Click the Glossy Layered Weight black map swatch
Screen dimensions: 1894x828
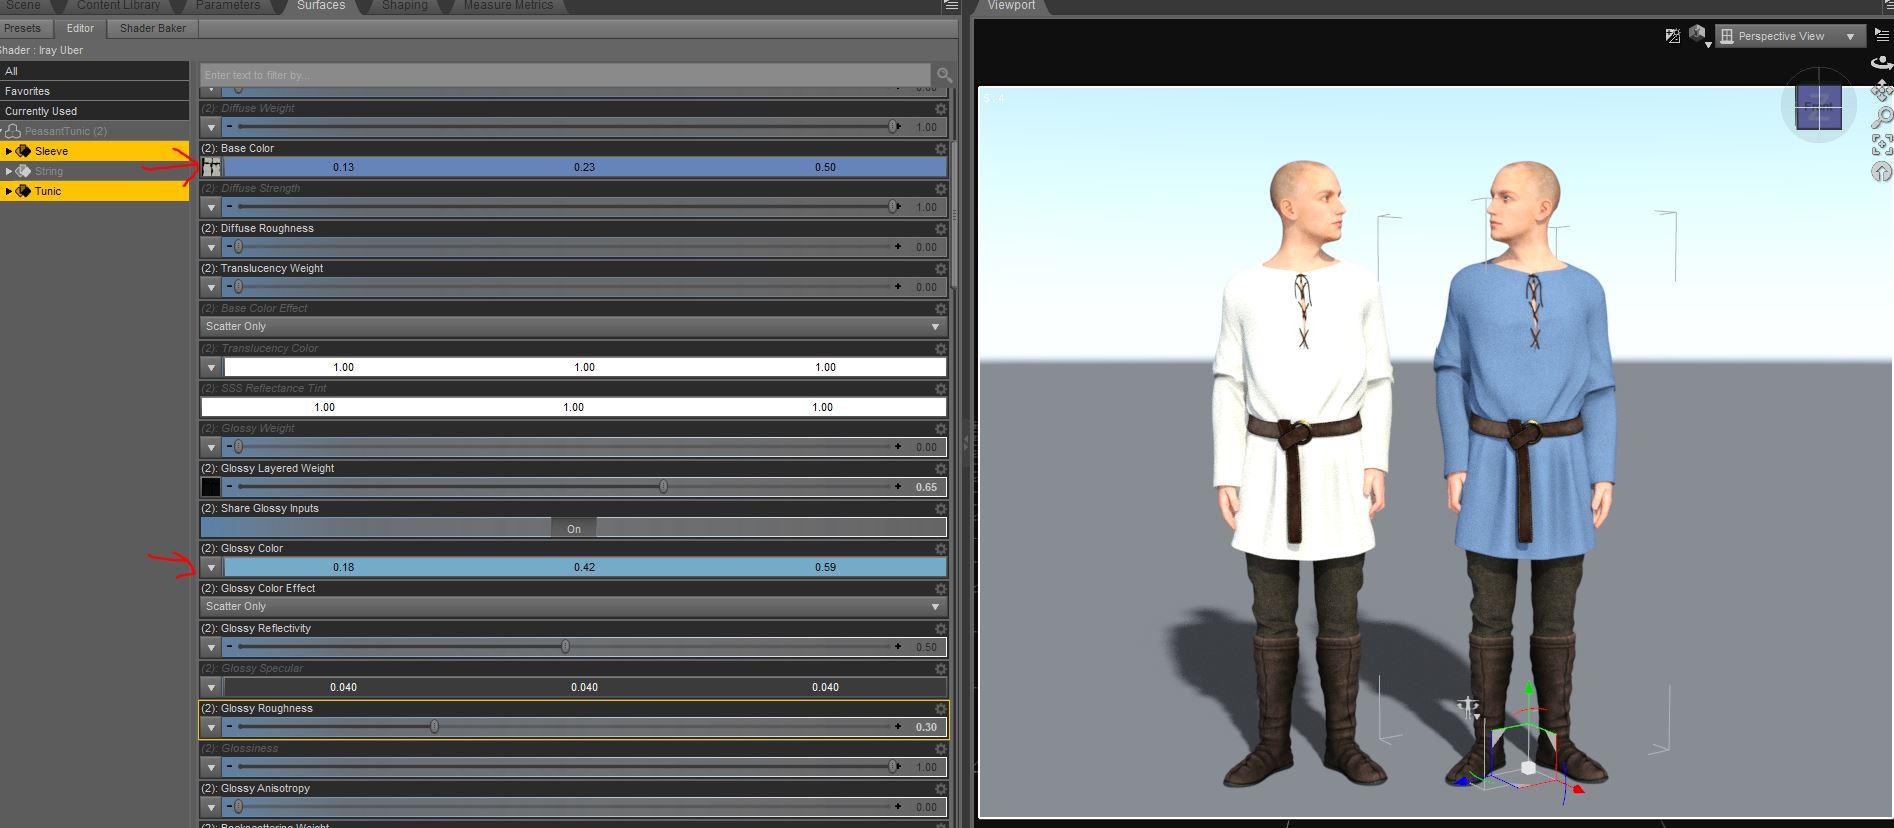(211, 487)
